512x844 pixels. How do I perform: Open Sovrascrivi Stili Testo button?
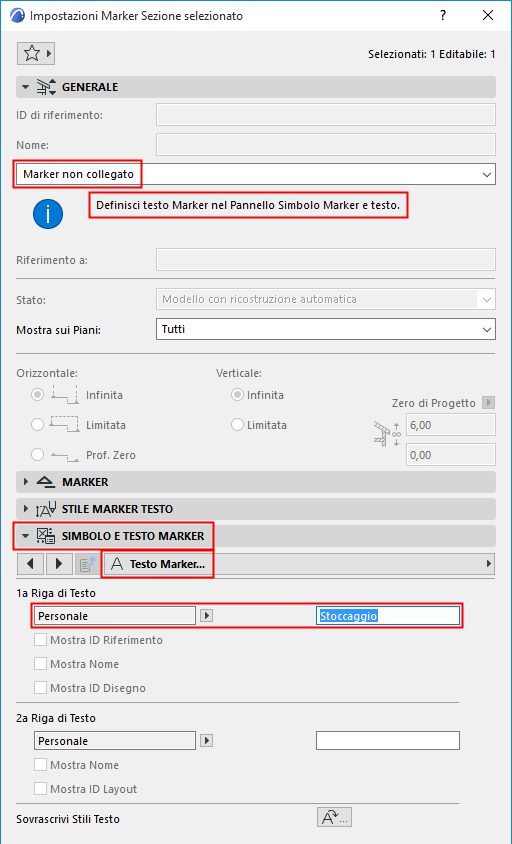click(x=334, y=817)
